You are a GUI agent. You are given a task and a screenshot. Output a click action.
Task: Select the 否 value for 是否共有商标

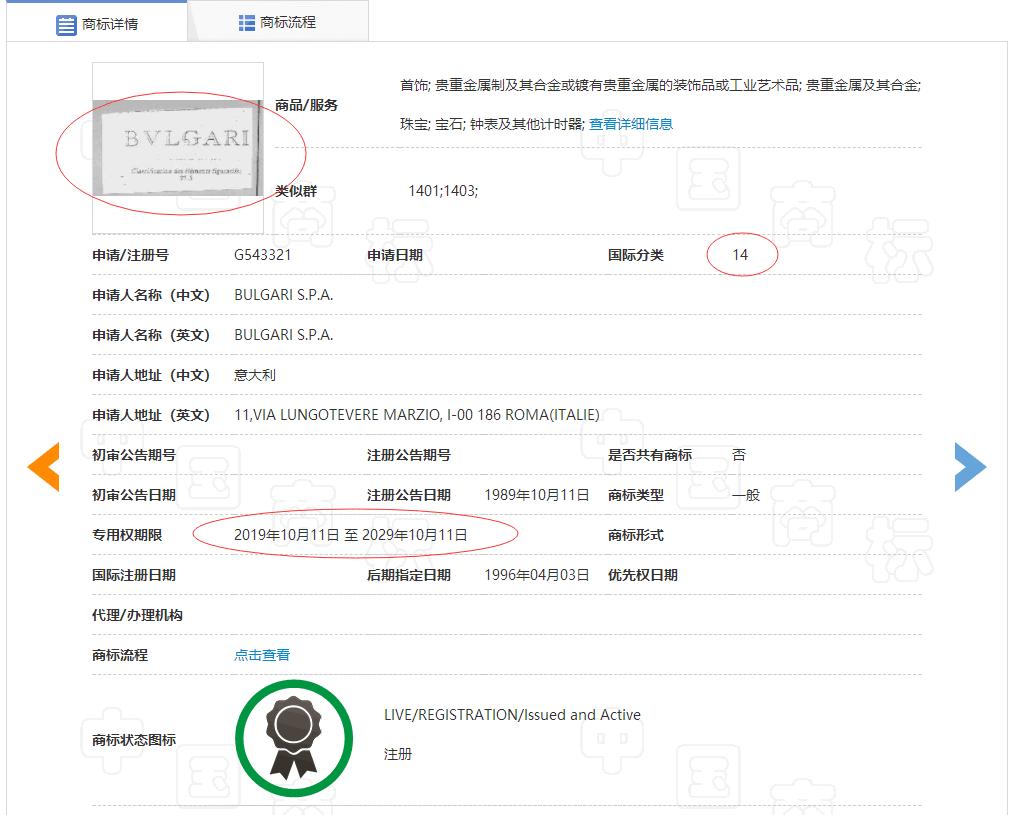point(740,454)
